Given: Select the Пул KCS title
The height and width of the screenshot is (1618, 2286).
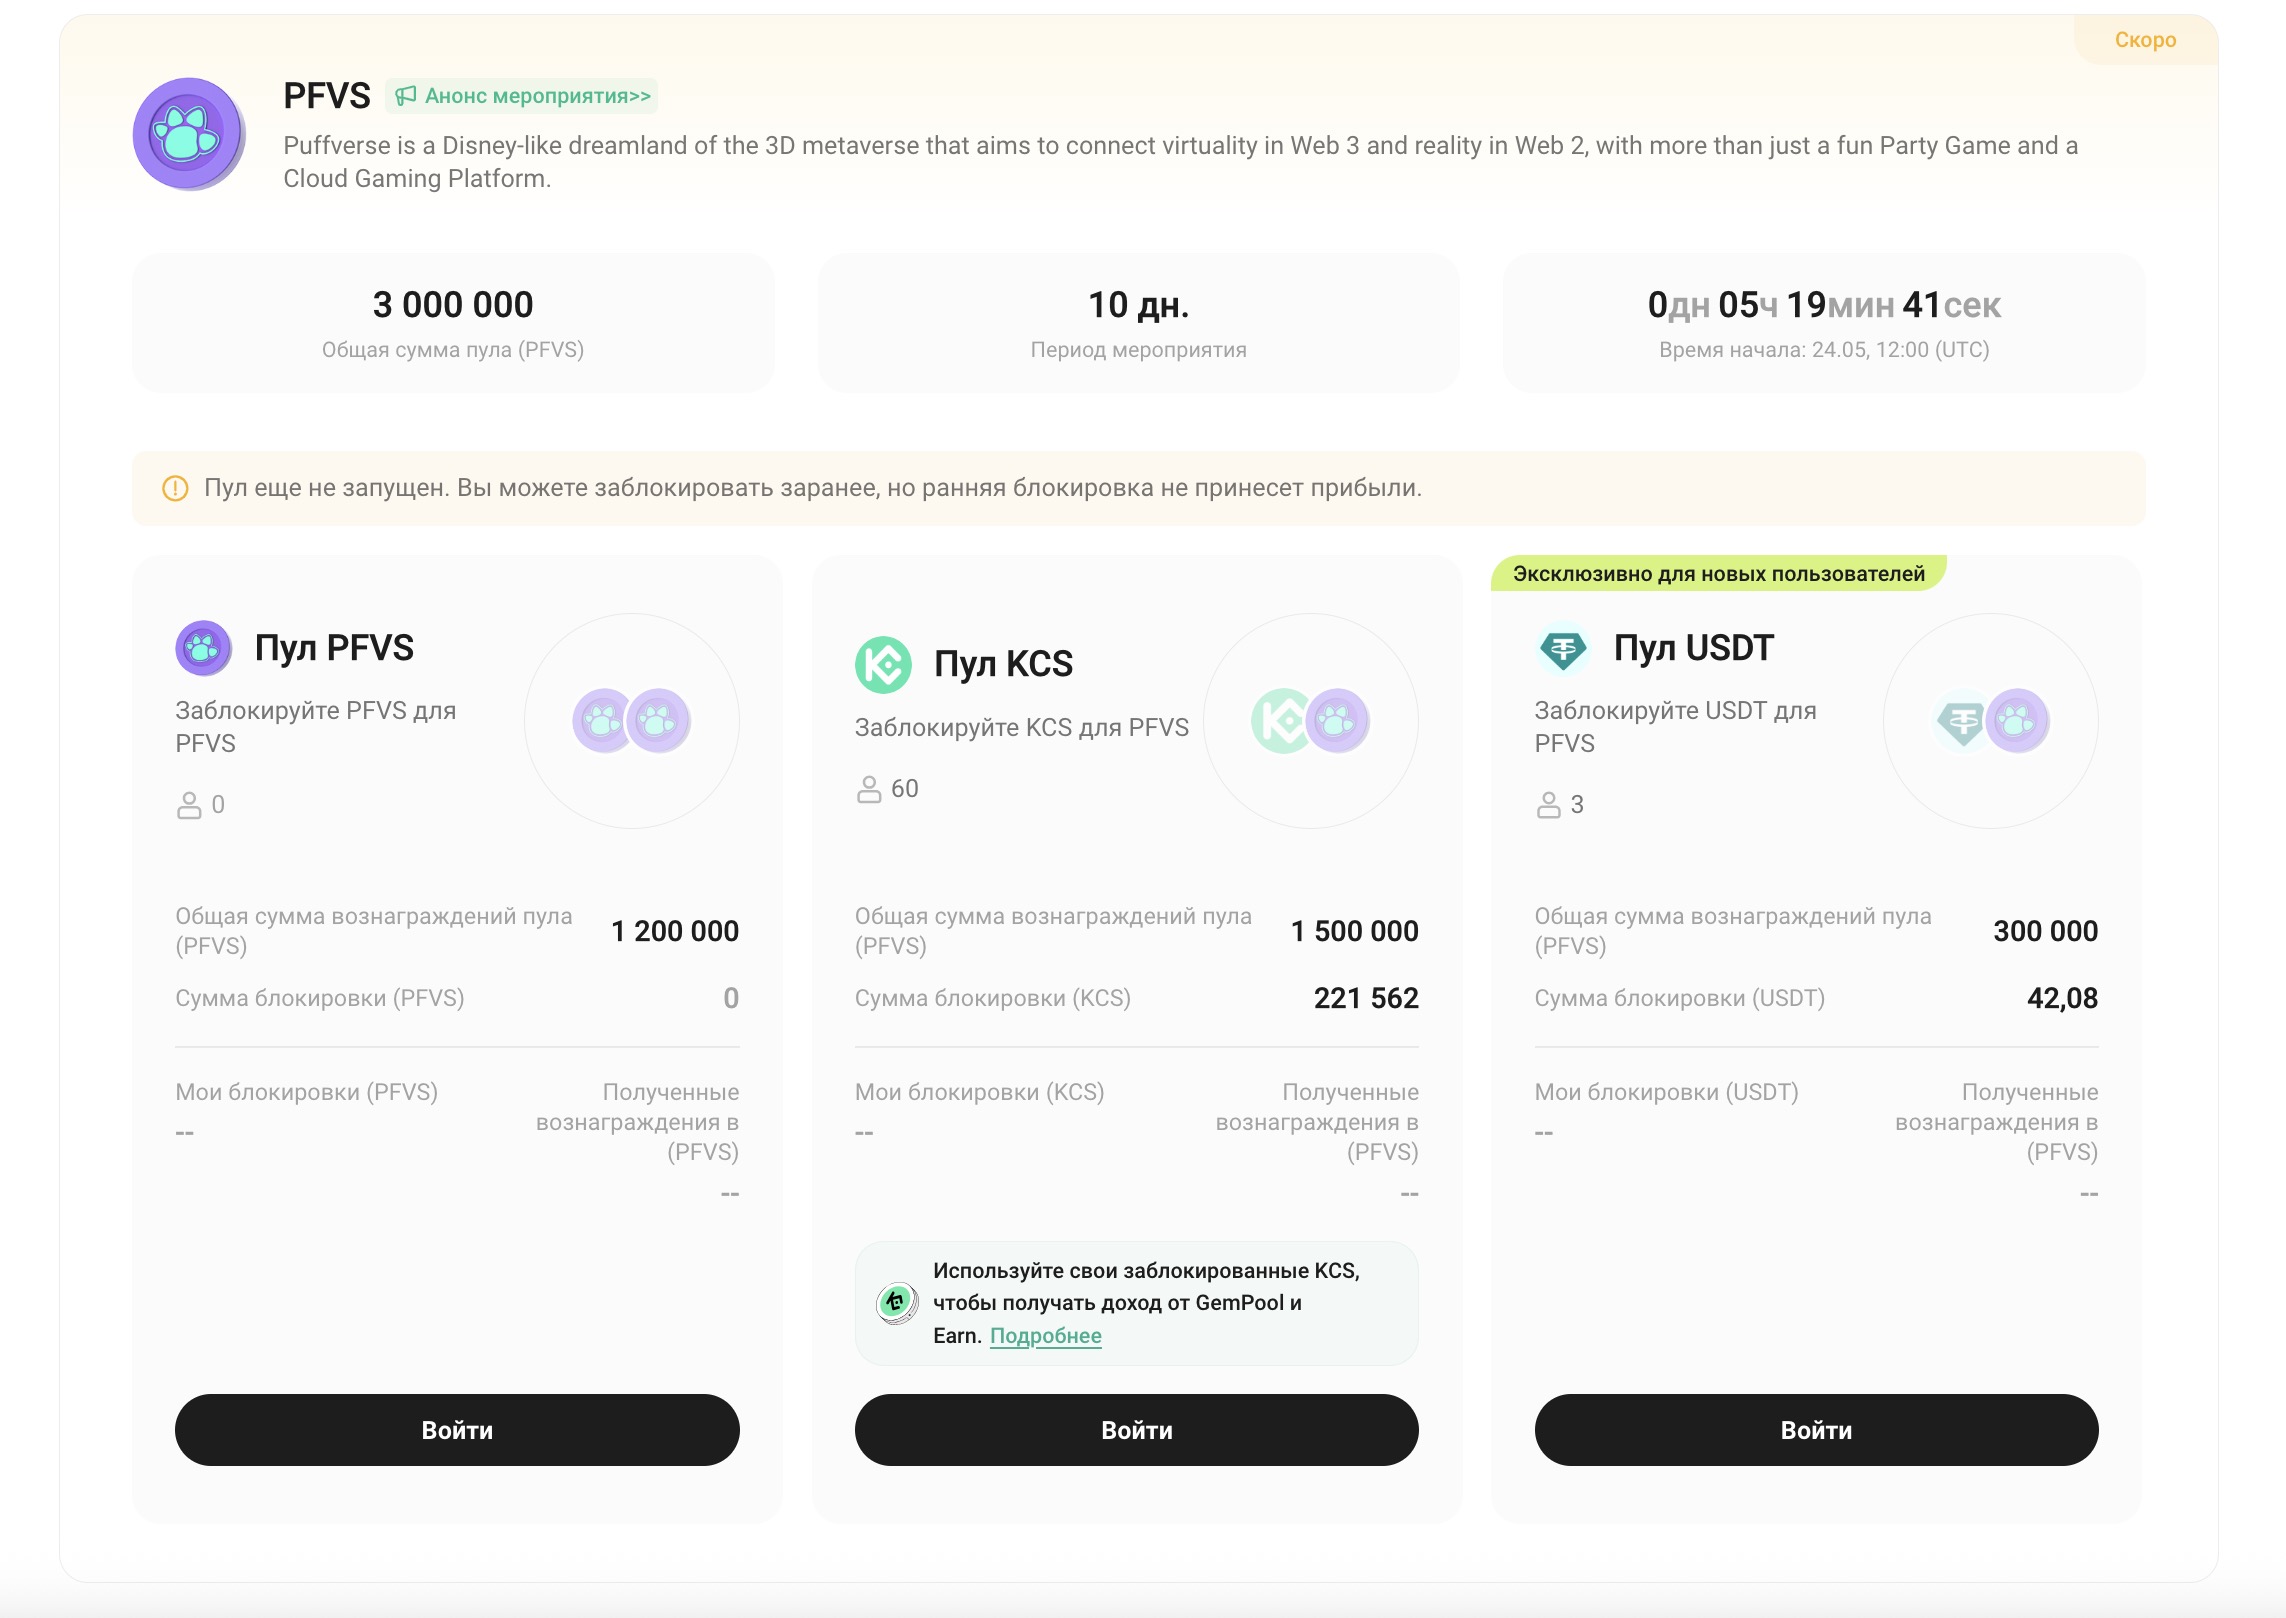Looking at the screenshot, I should tap(1003, 664).
